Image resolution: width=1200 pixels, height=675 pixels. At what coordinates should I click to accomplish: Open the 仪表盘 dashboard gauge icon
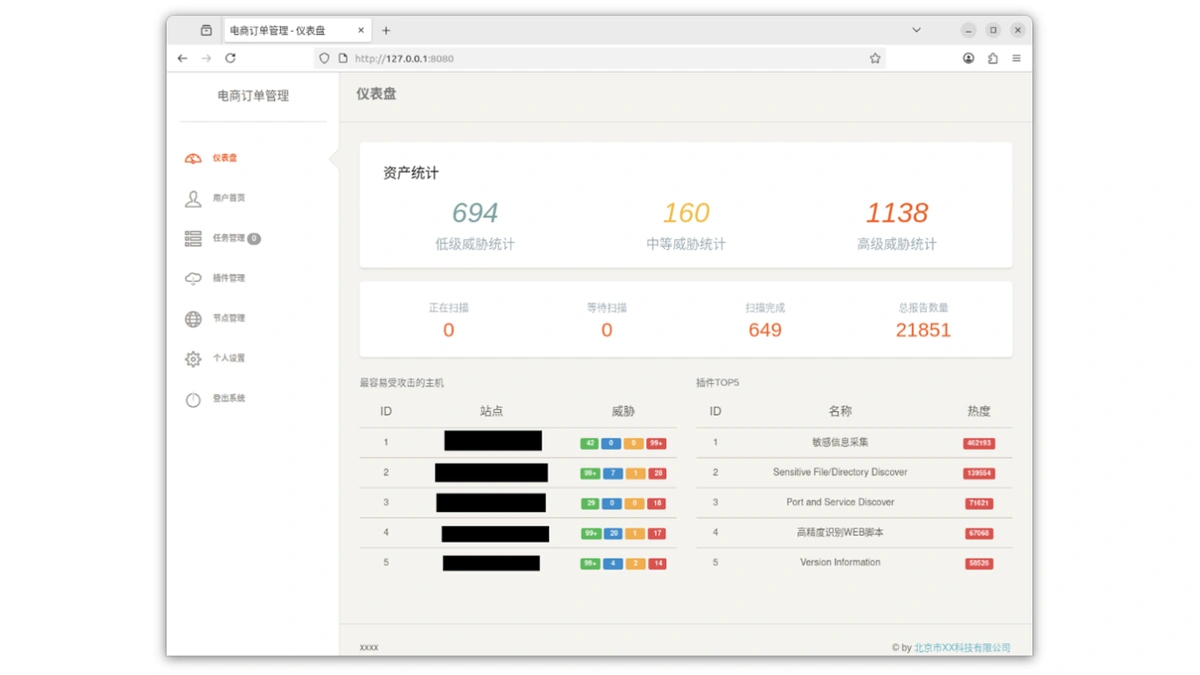point(193,158)
